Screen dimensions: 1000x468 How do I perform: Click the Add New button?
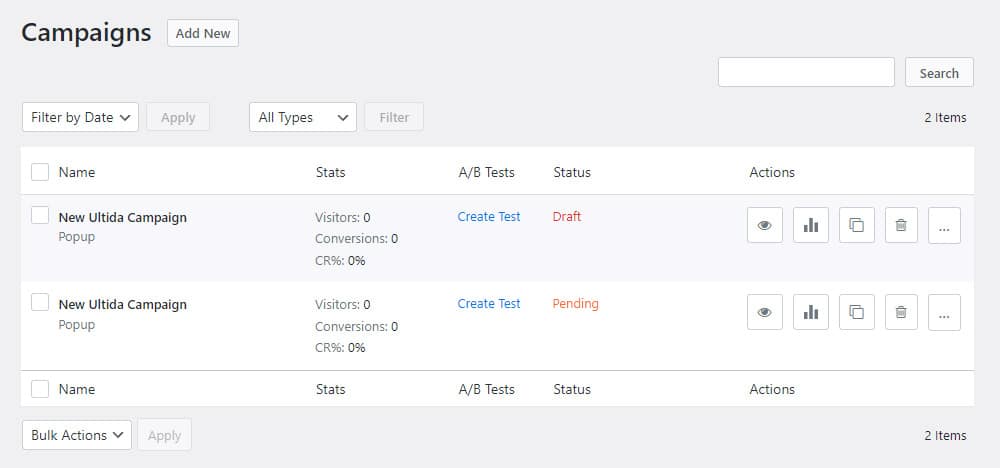(203, 33)
